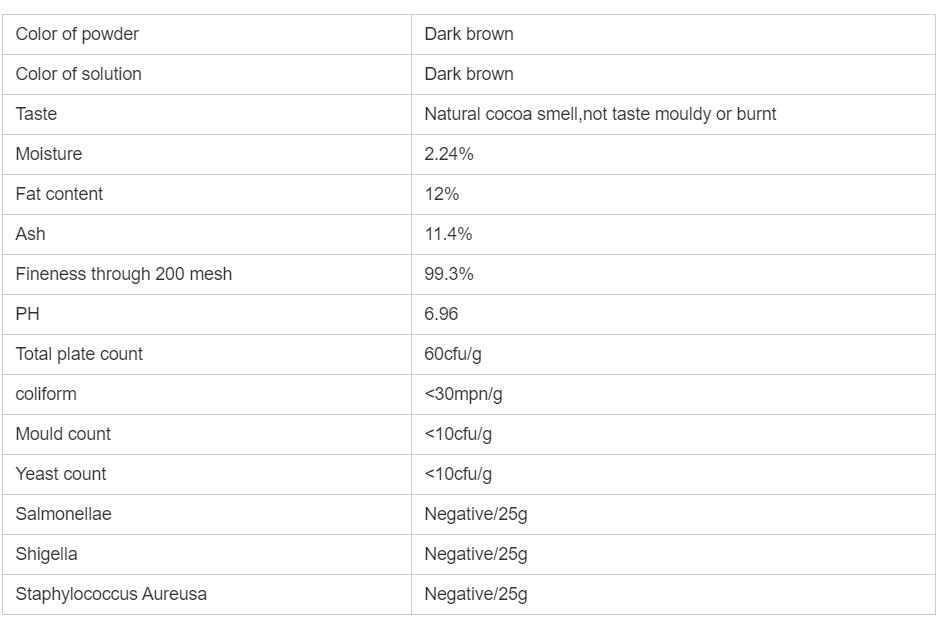The width and height of the screenshot is (937, 623).
Task: Select the Moisture value 2.24%
Action: click(449, 154)
